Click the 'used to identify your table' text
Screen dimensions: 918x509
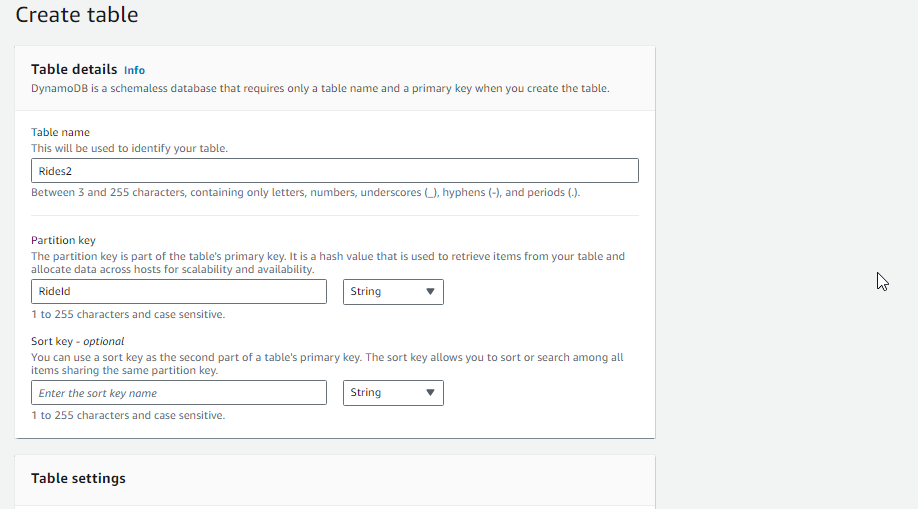tap(129, 148)
